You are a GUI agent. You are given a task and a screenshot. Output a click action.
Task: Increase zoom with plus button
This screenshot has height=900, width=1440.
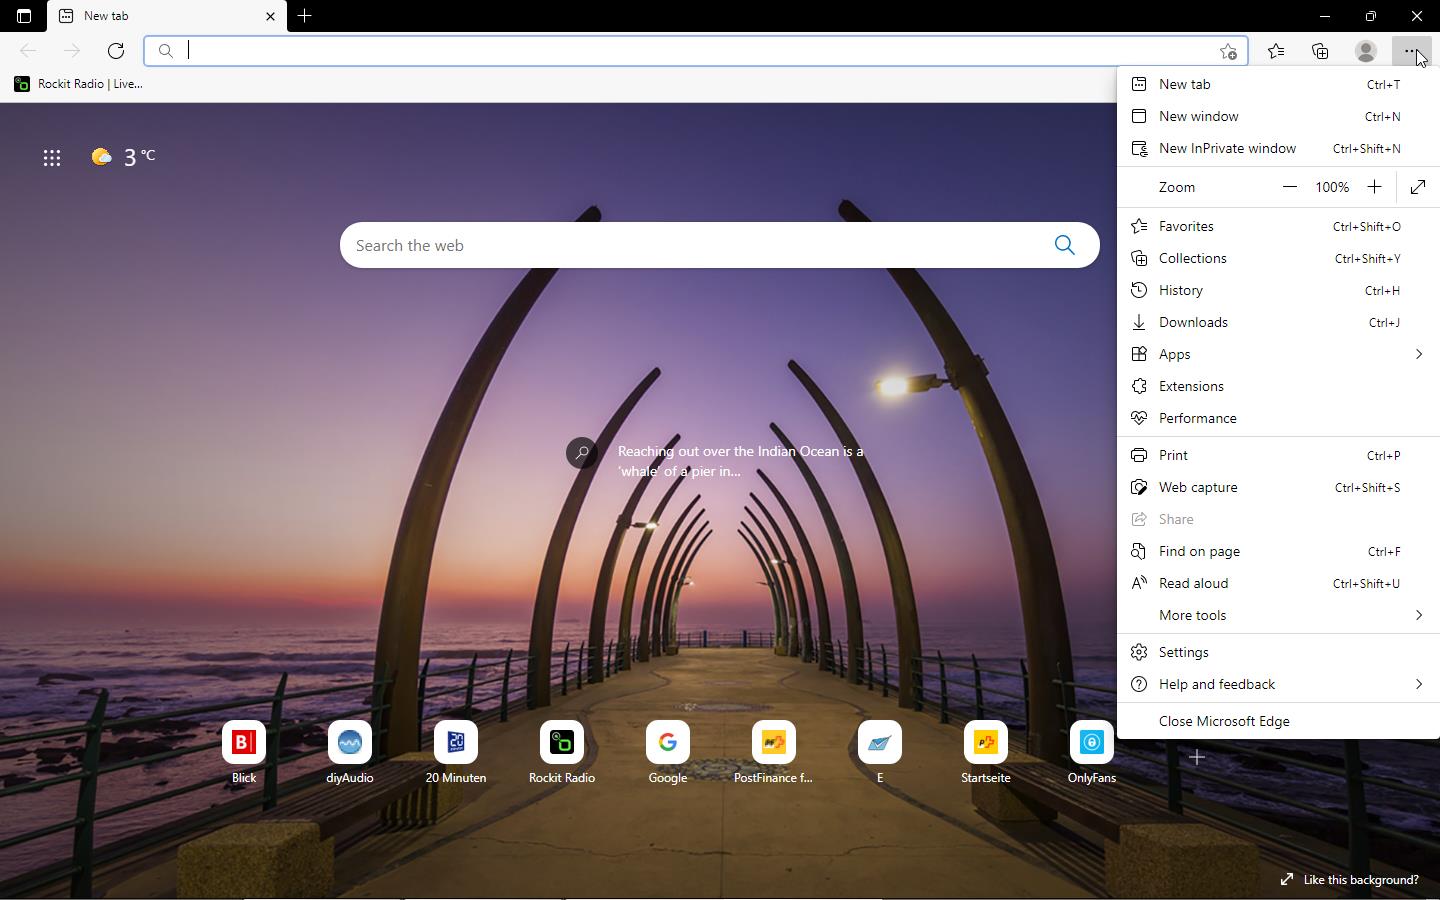1375,187
